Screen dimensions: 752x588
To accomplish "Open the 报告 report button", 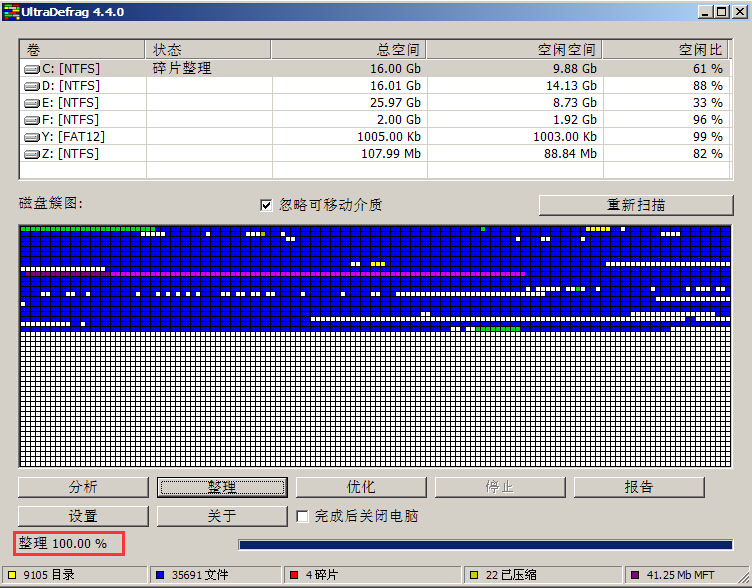I will (x=639, y=487).
